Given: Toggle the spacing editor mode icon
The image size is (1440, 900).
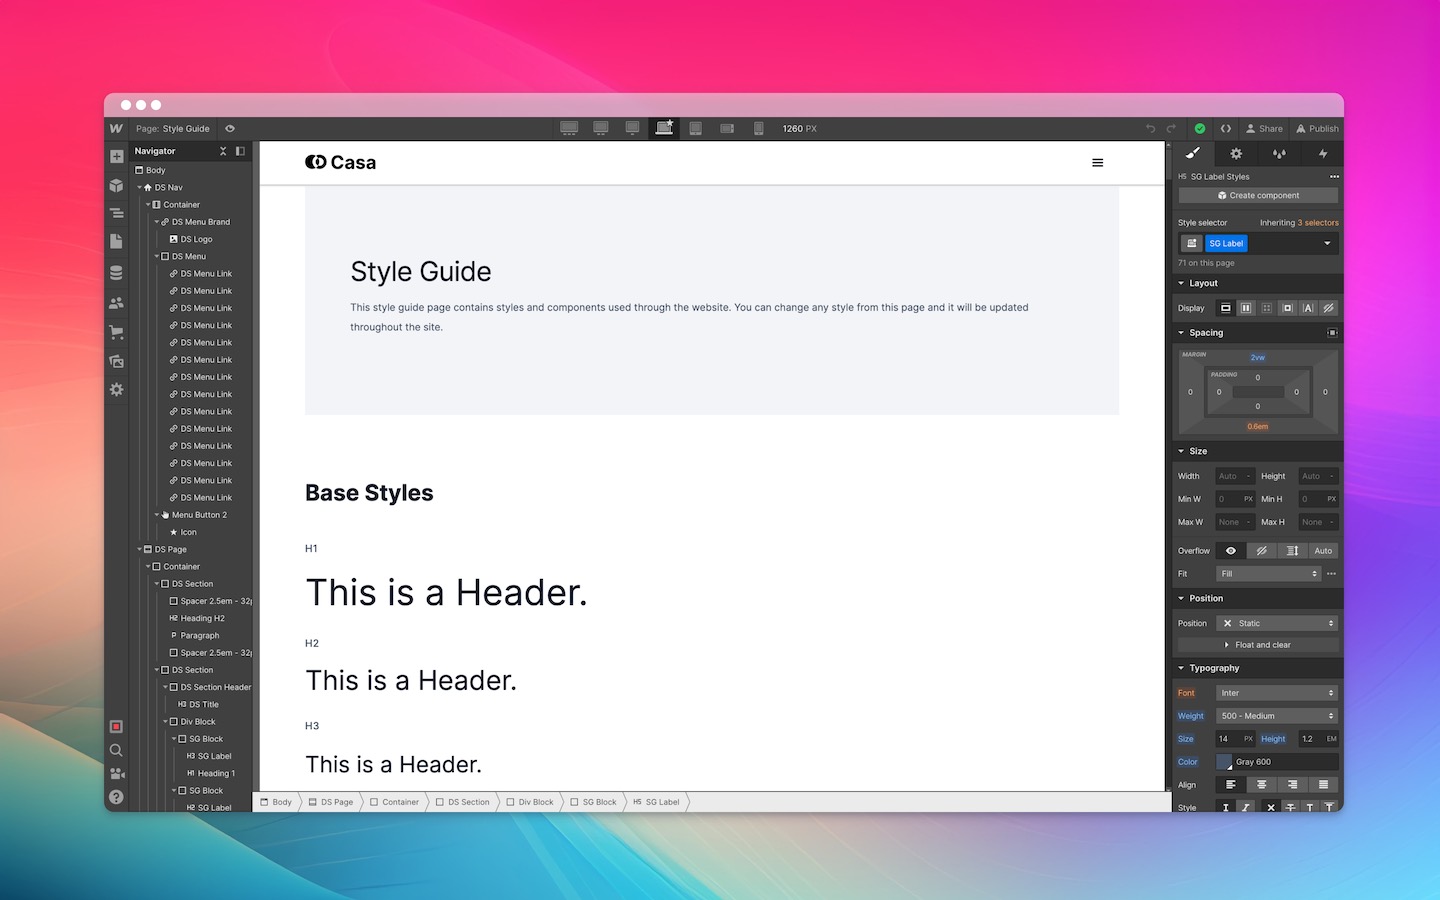Looking at the screenshot, I should click(x=1332, y=333).
